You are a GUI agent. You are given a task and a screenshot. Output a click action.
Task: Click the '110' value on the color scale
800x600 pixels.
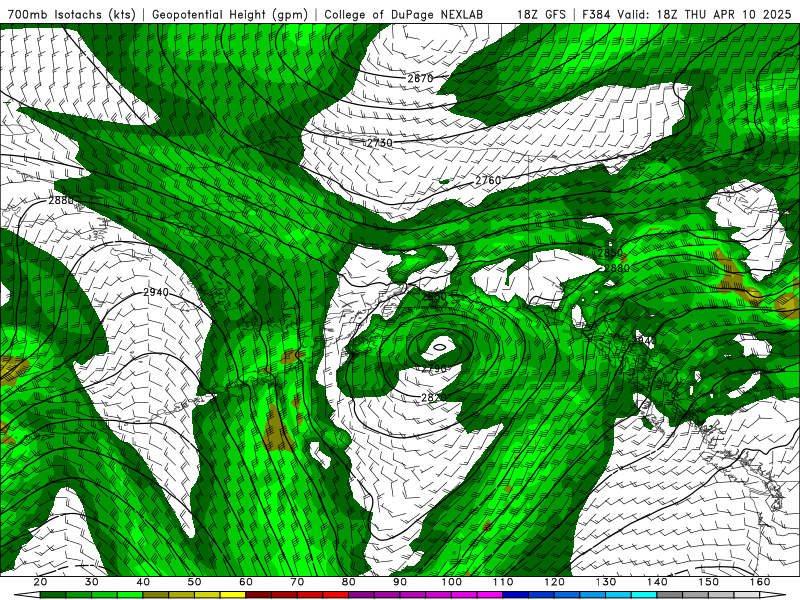pyautogui.click(x=503, y=582)
